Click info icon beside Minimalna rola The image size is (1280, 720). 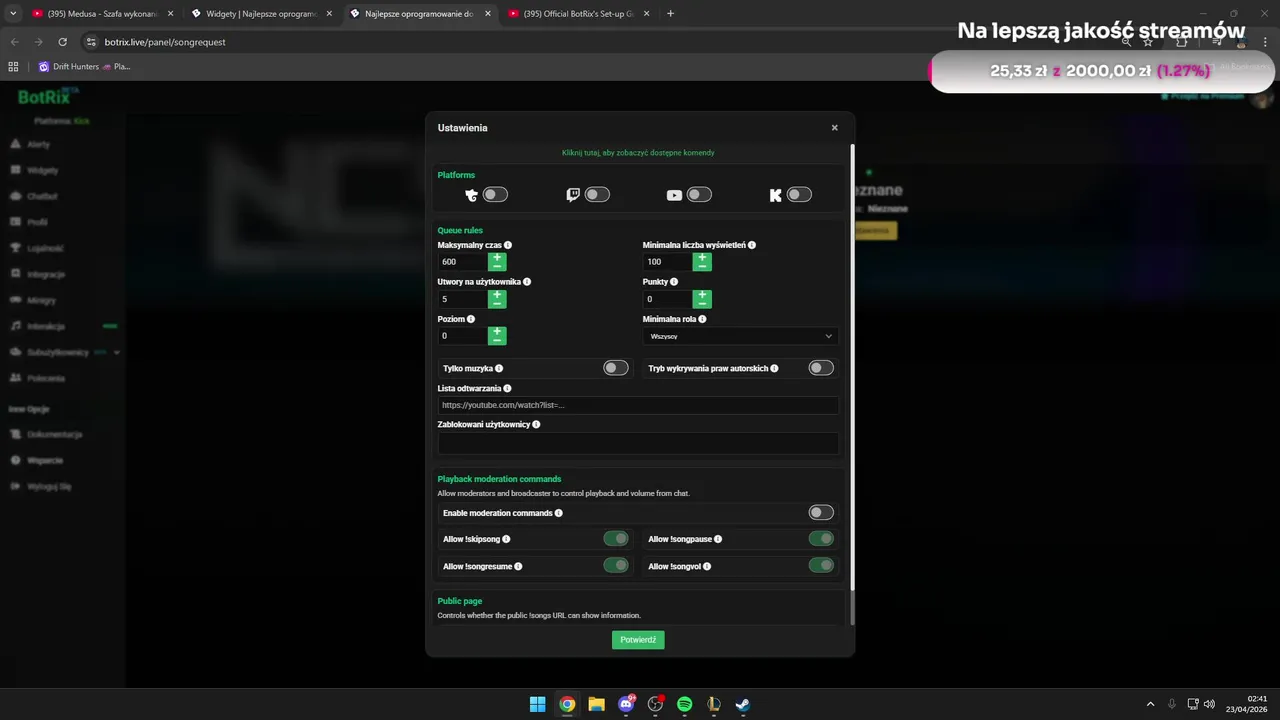tap(702, 319)
